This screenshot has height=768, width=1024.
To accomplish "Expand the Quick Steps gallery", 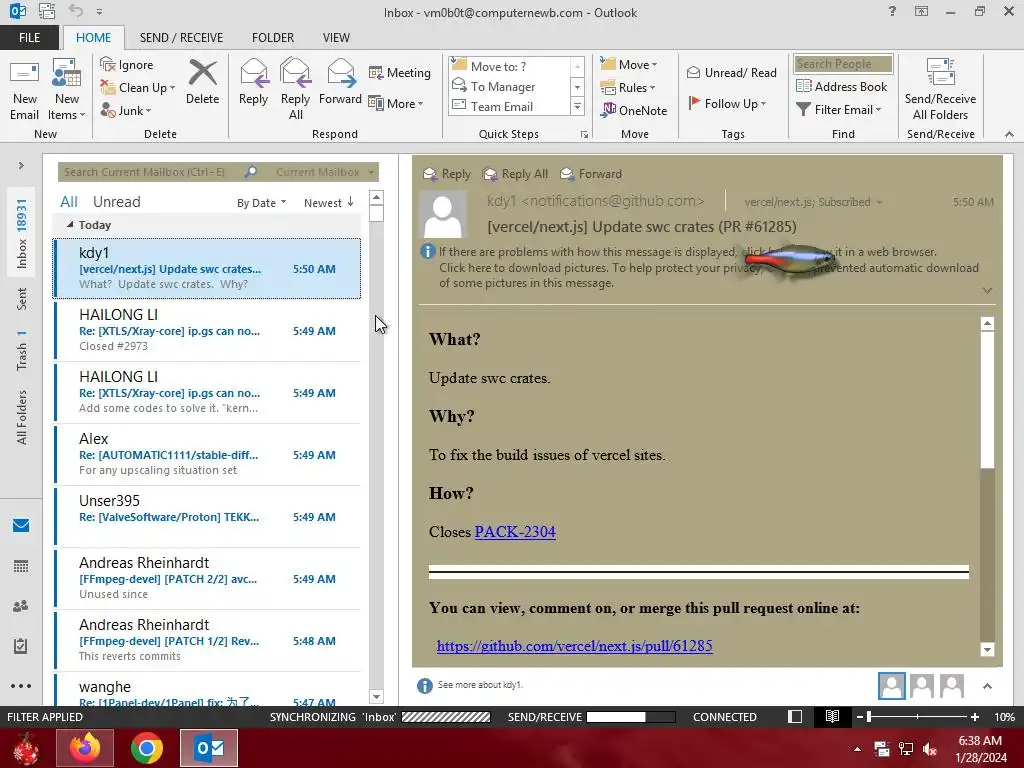I will (x=577, y=106).
